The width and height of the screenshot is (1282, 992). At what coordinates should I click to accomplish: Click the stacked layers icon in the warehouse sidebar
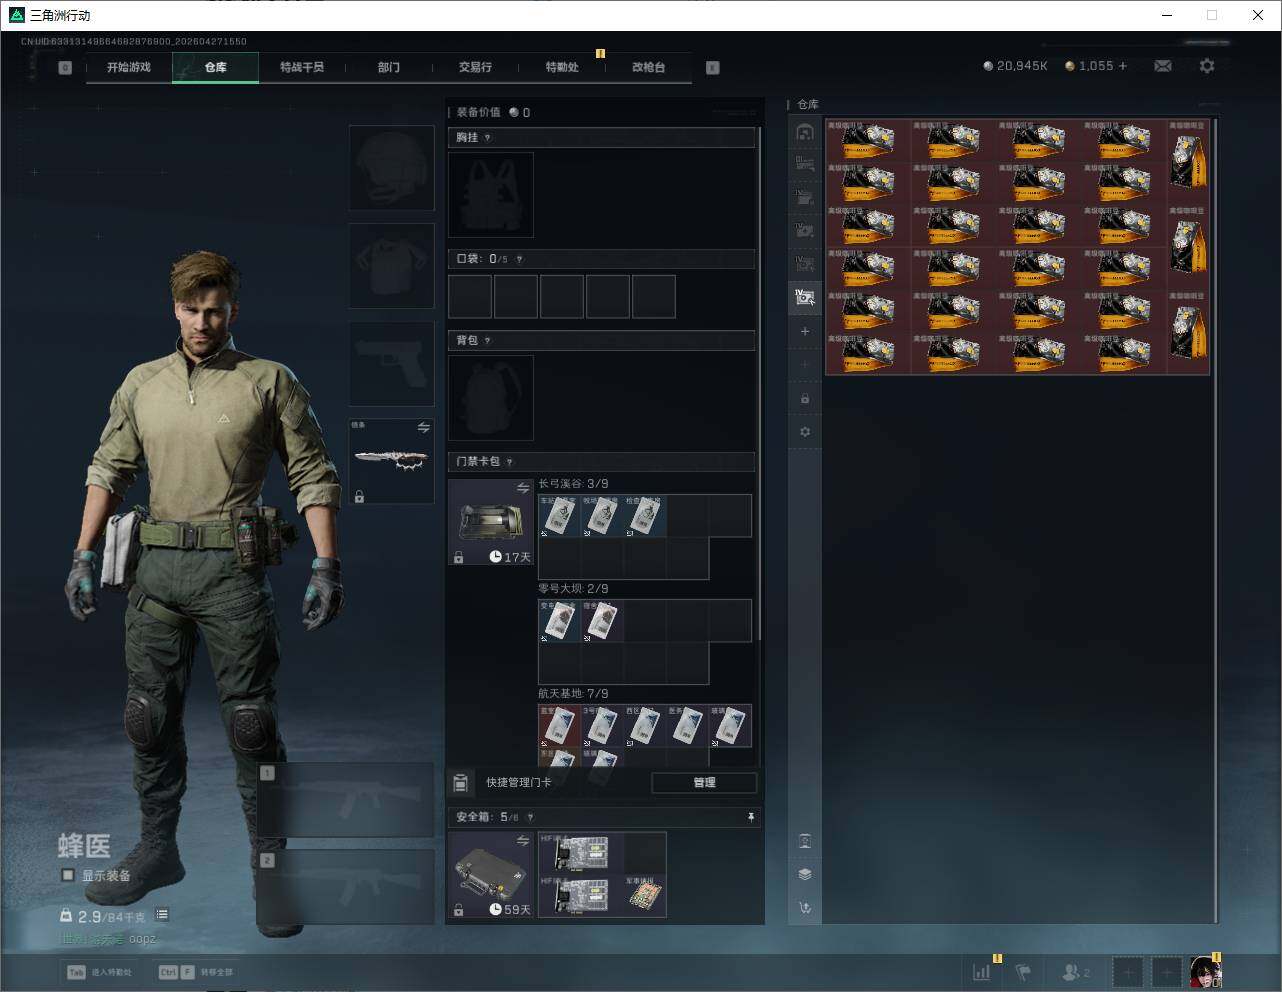point(805,874)
